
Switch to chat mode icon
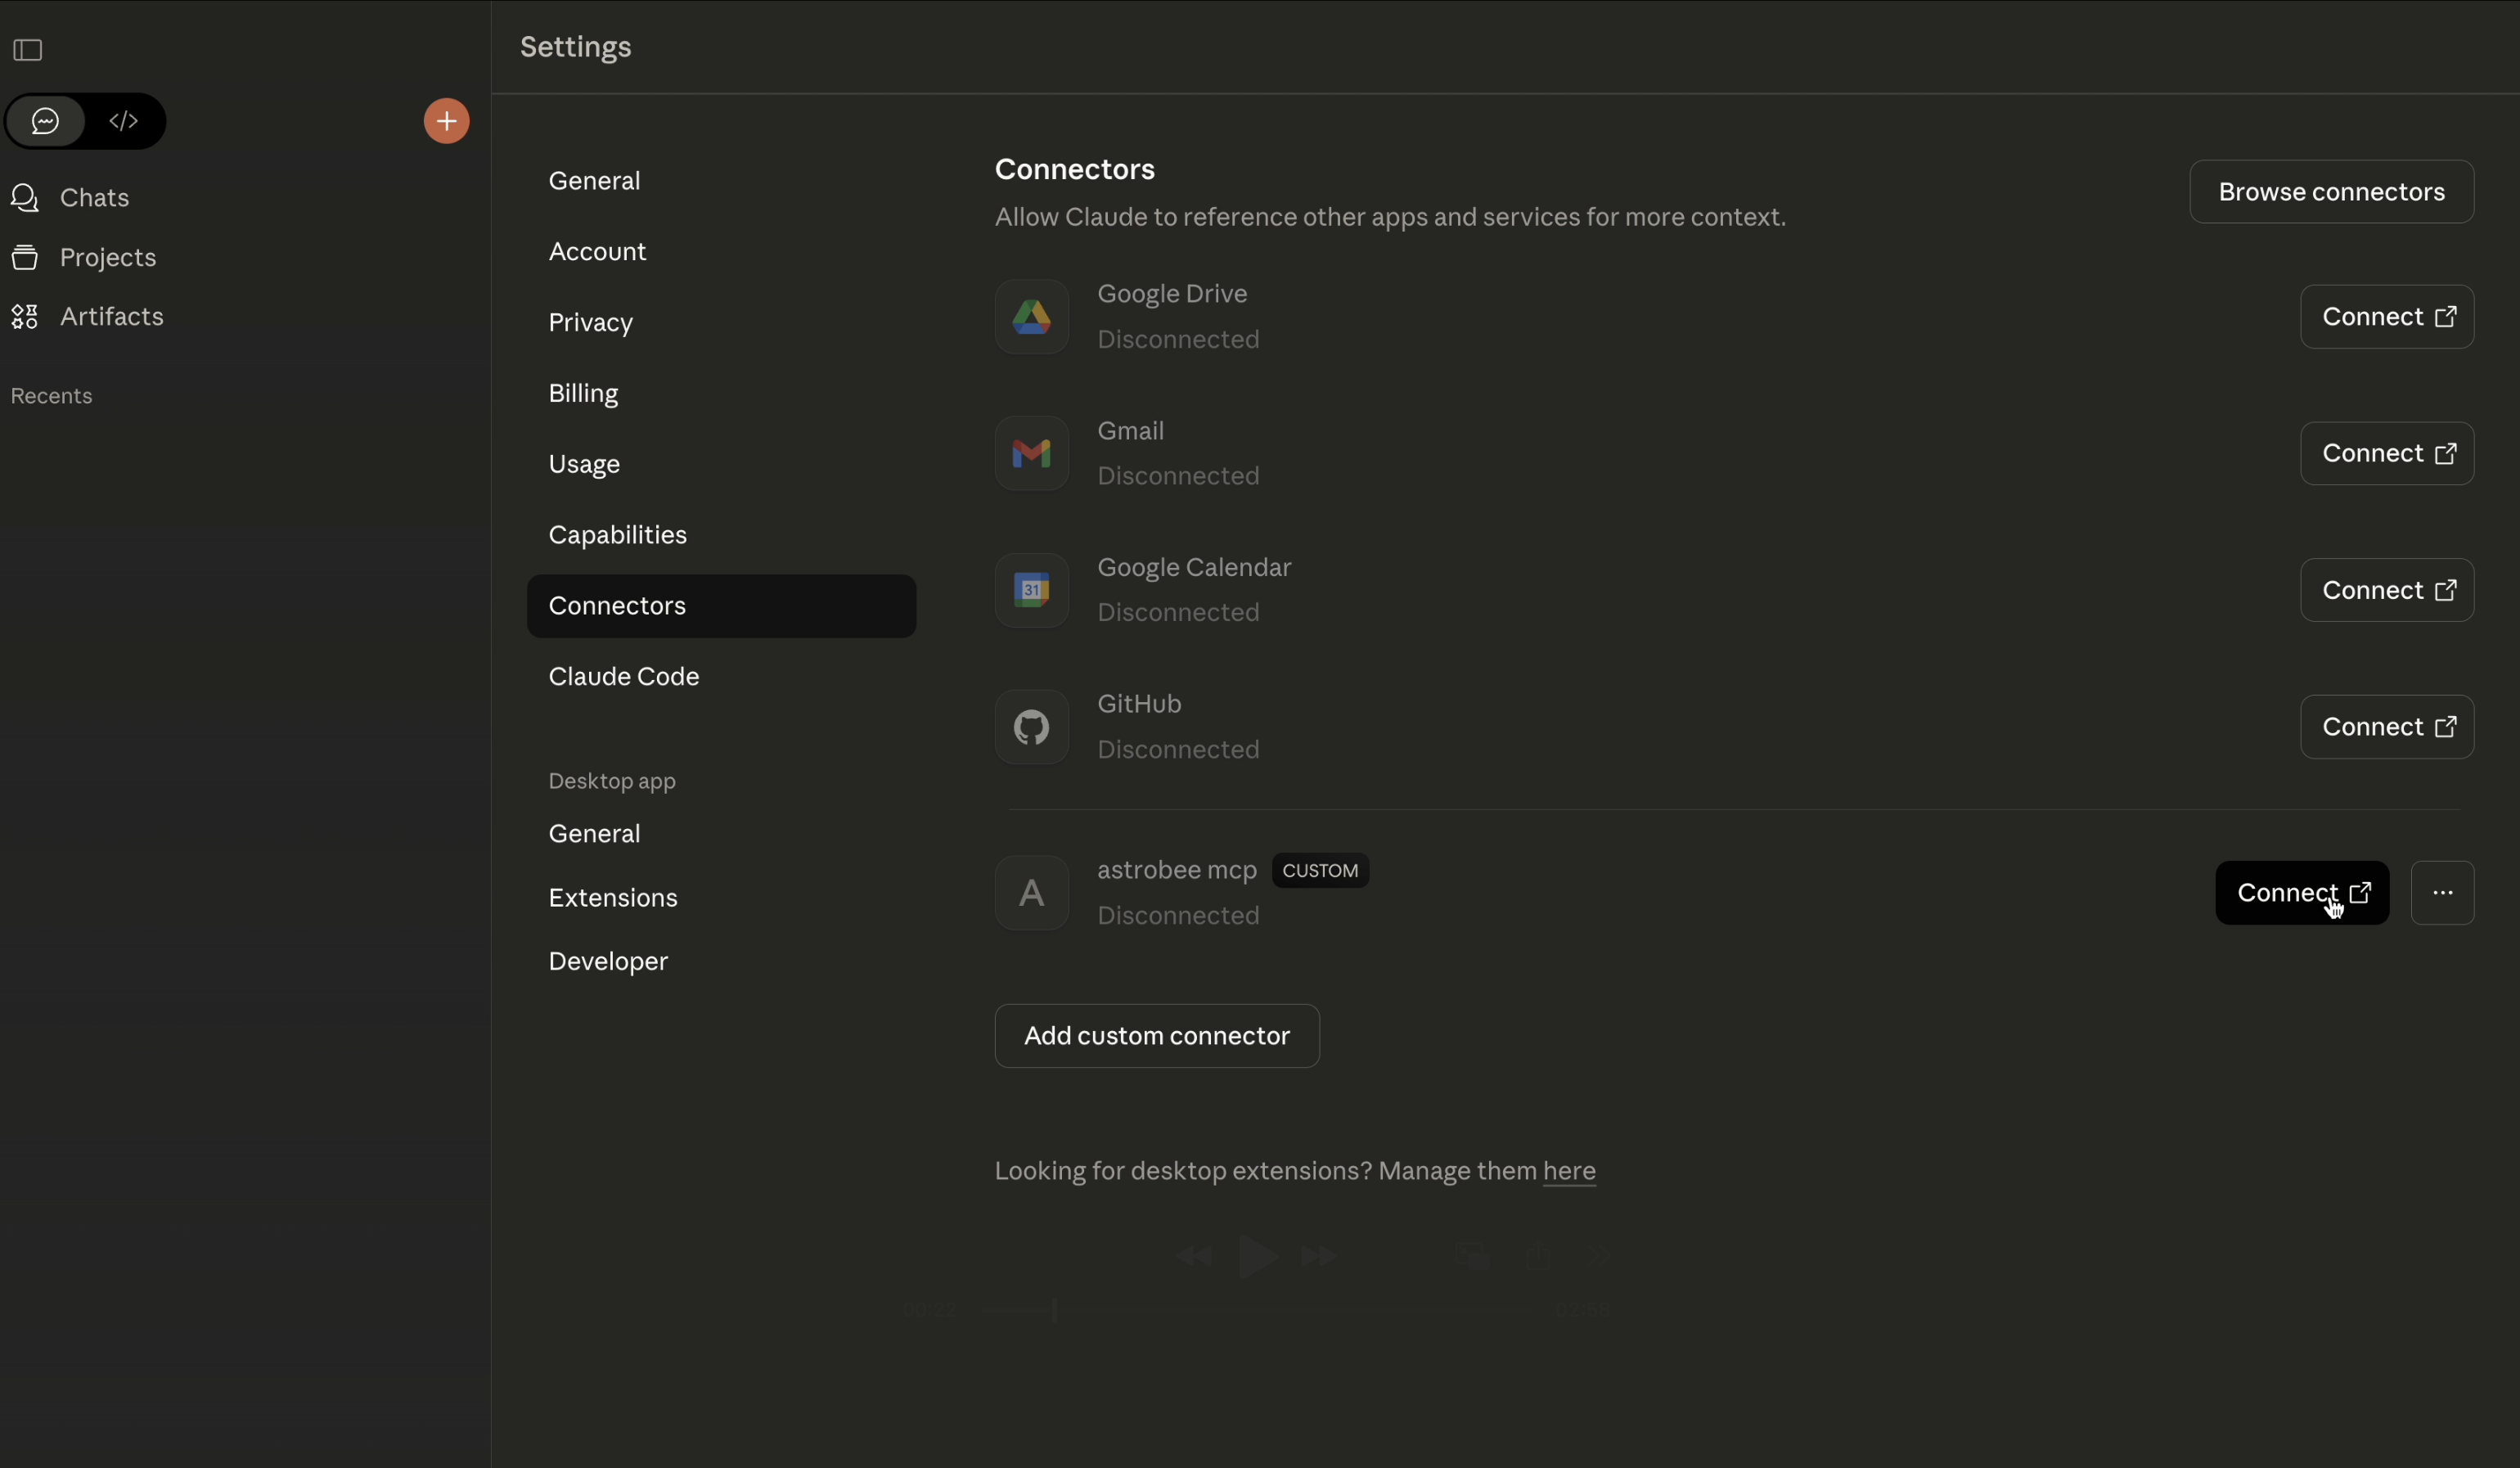coord(45,121)
